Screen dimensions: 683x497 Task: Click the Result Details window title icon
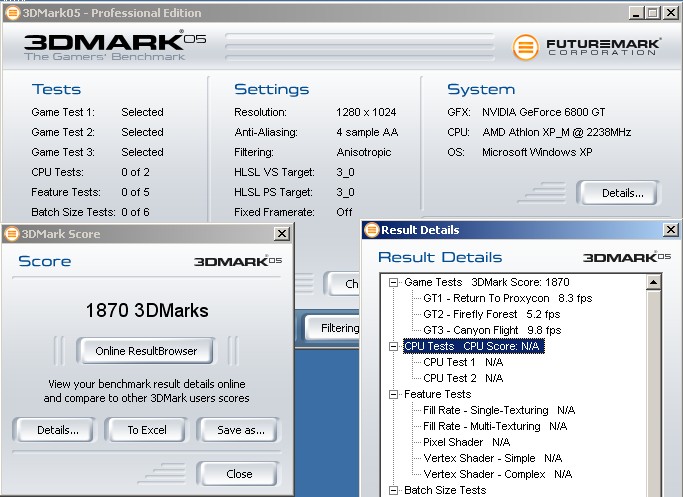pos(370,230)
